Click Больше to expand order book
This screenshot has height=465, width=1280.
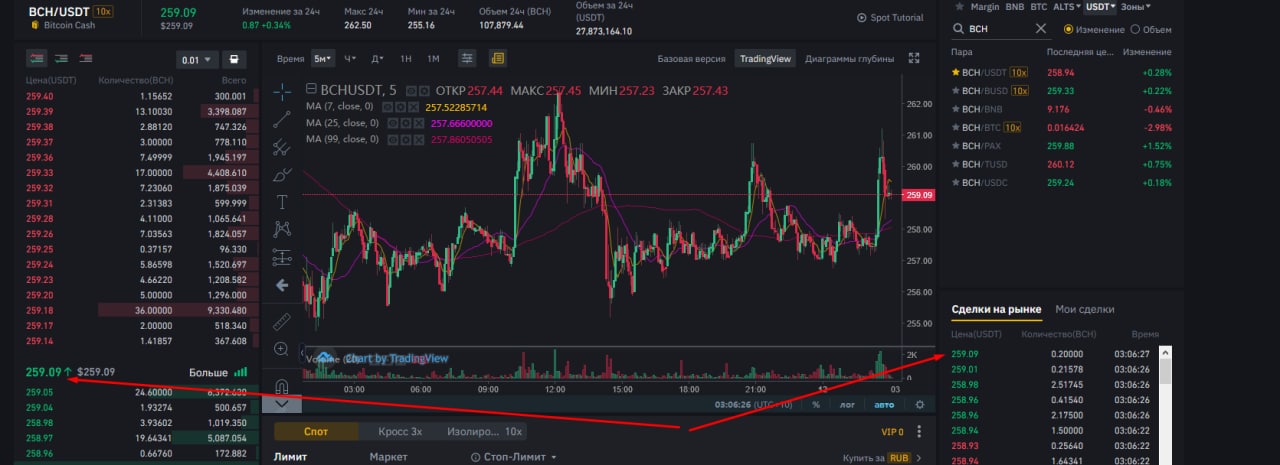point(219,372)
